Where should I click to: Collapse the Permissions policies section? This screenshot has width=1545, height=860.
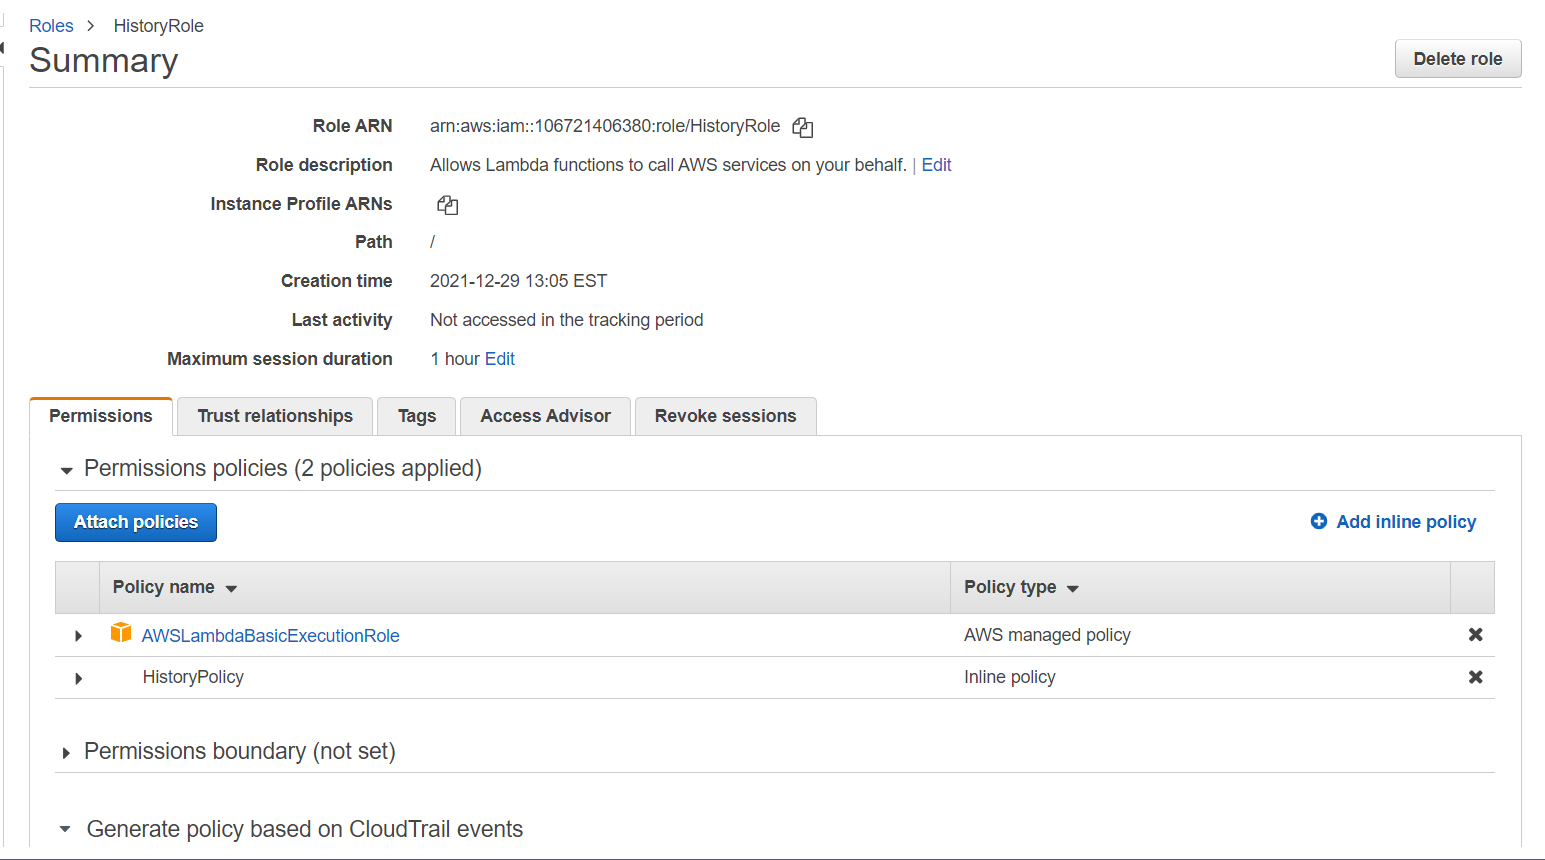[x=65, y=469]
